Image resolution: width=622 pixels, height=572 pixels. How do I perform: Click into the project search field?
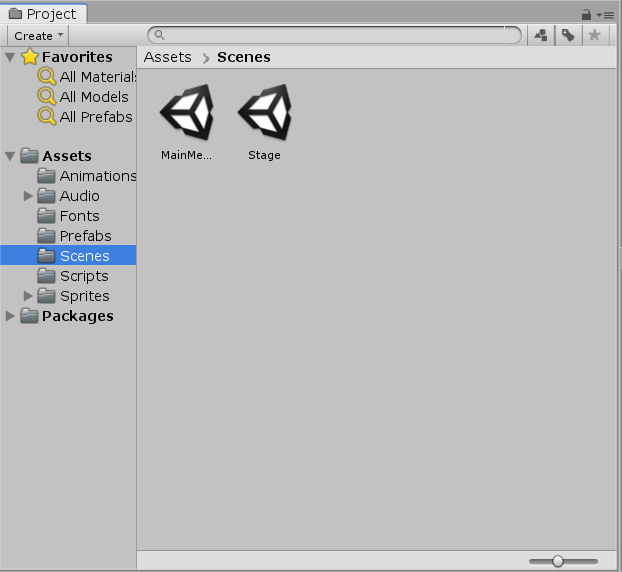334,35
